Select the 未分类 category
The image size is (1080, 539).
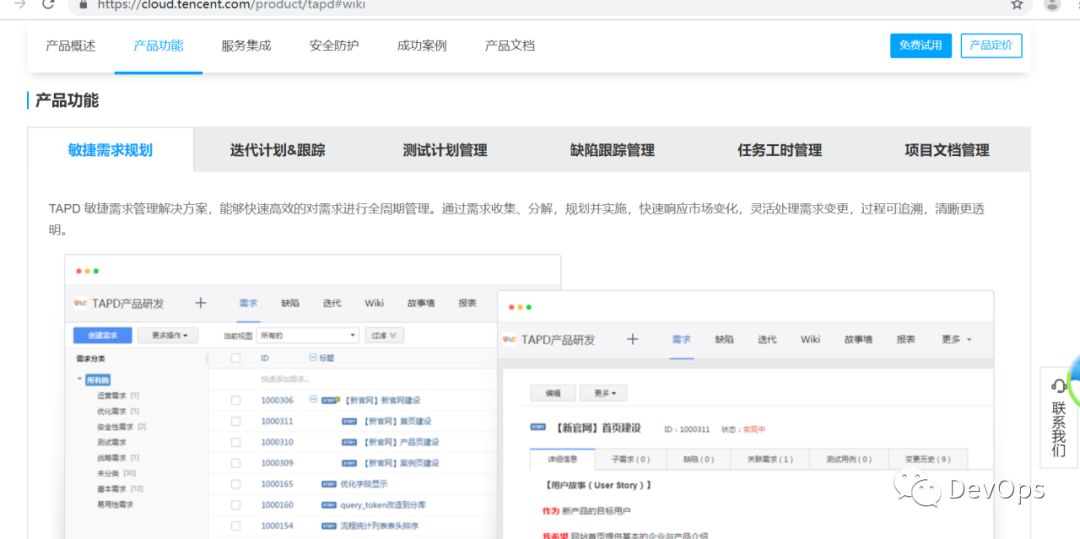click(109, 473)
